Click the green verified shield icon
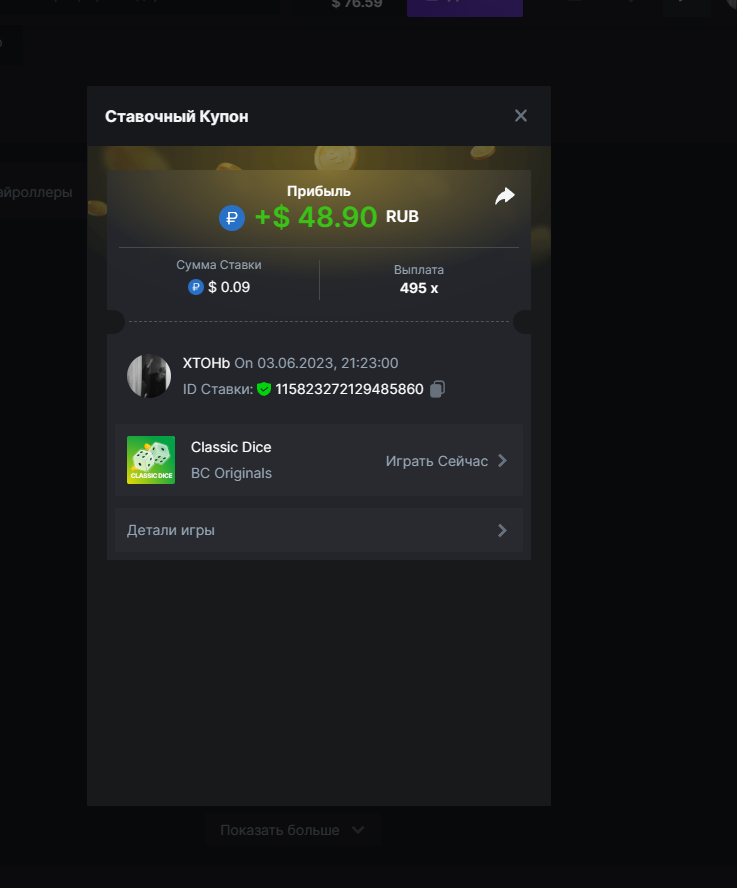The width and height of the screenshot is (737, 888). pos(264,389)
